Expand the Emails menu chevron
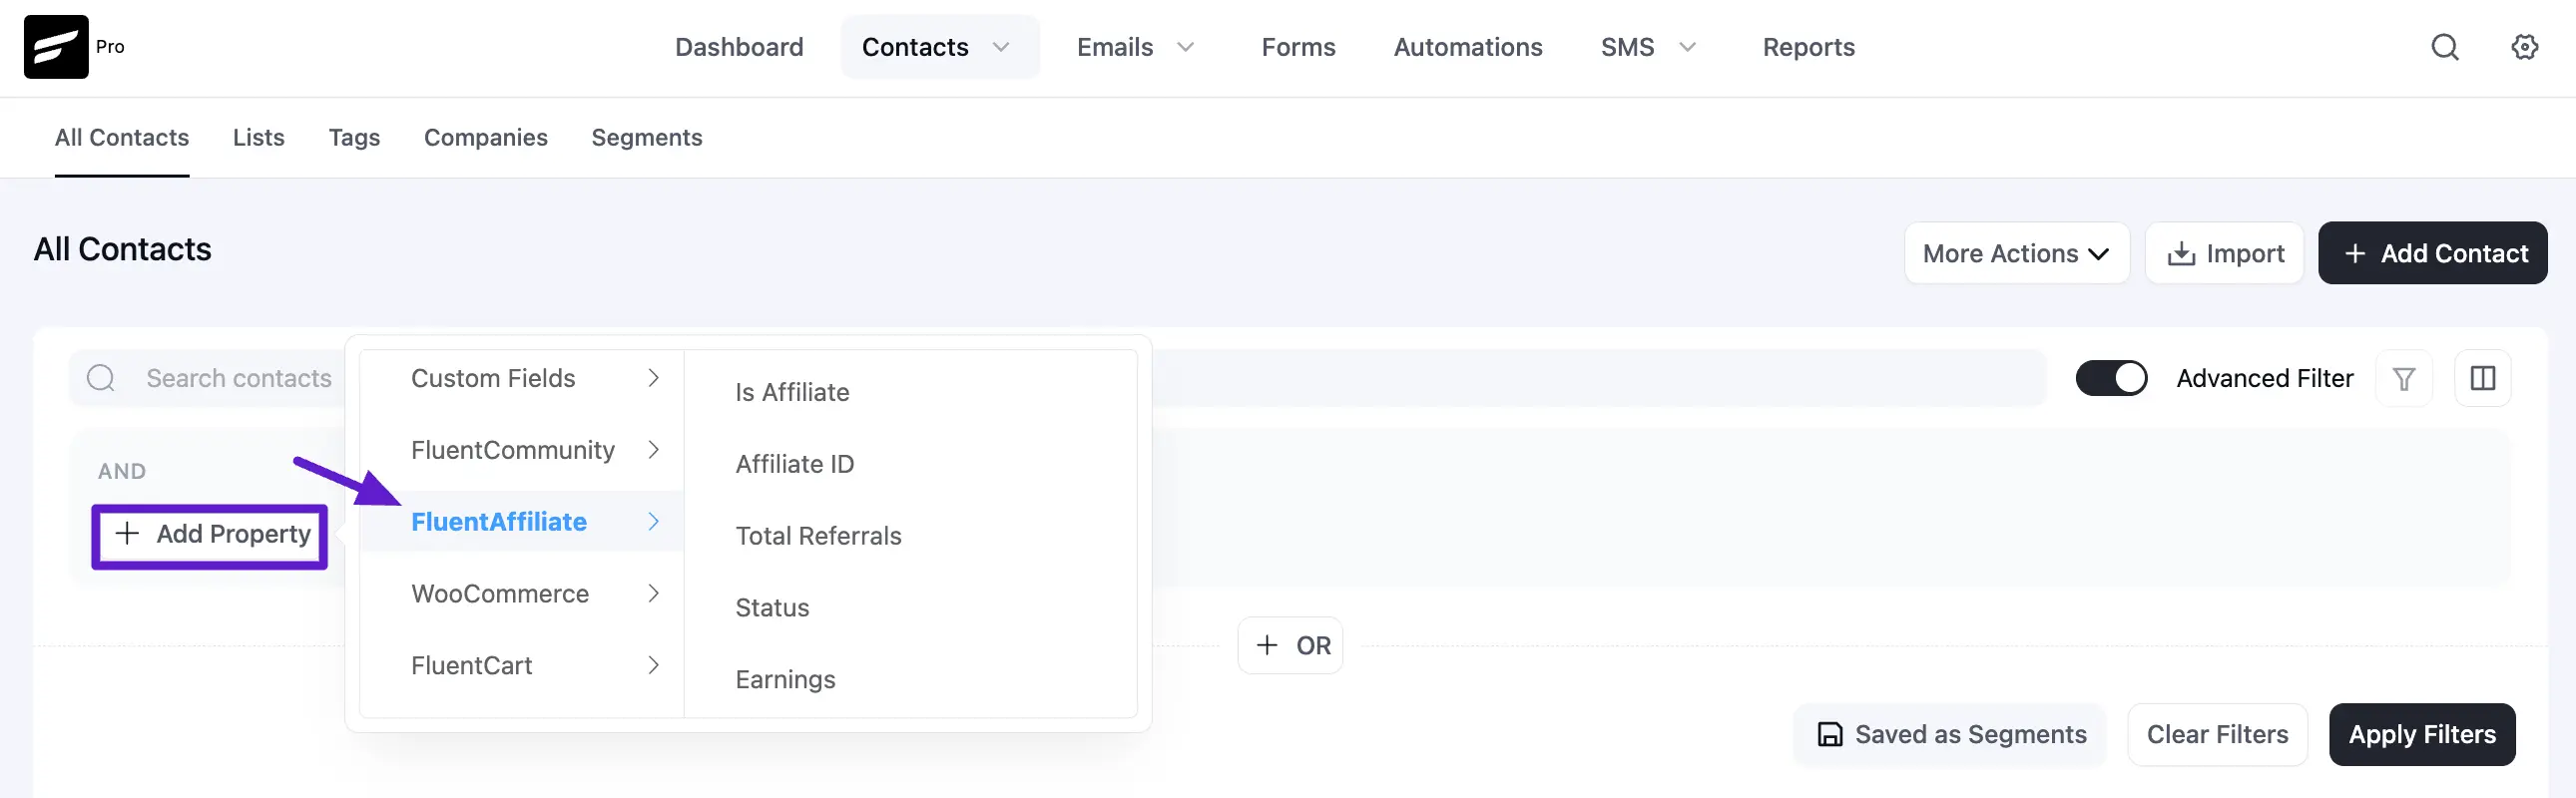 point(1185,47)
